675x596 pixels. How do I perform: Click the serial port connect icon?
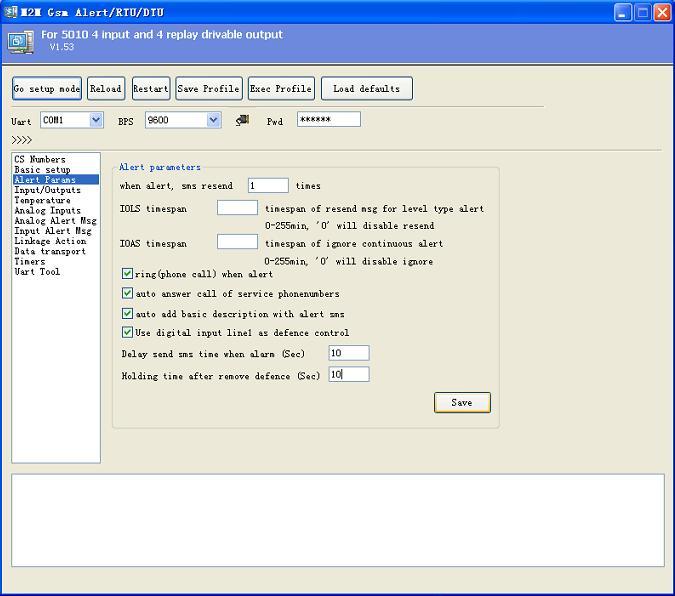pos(243,120)
